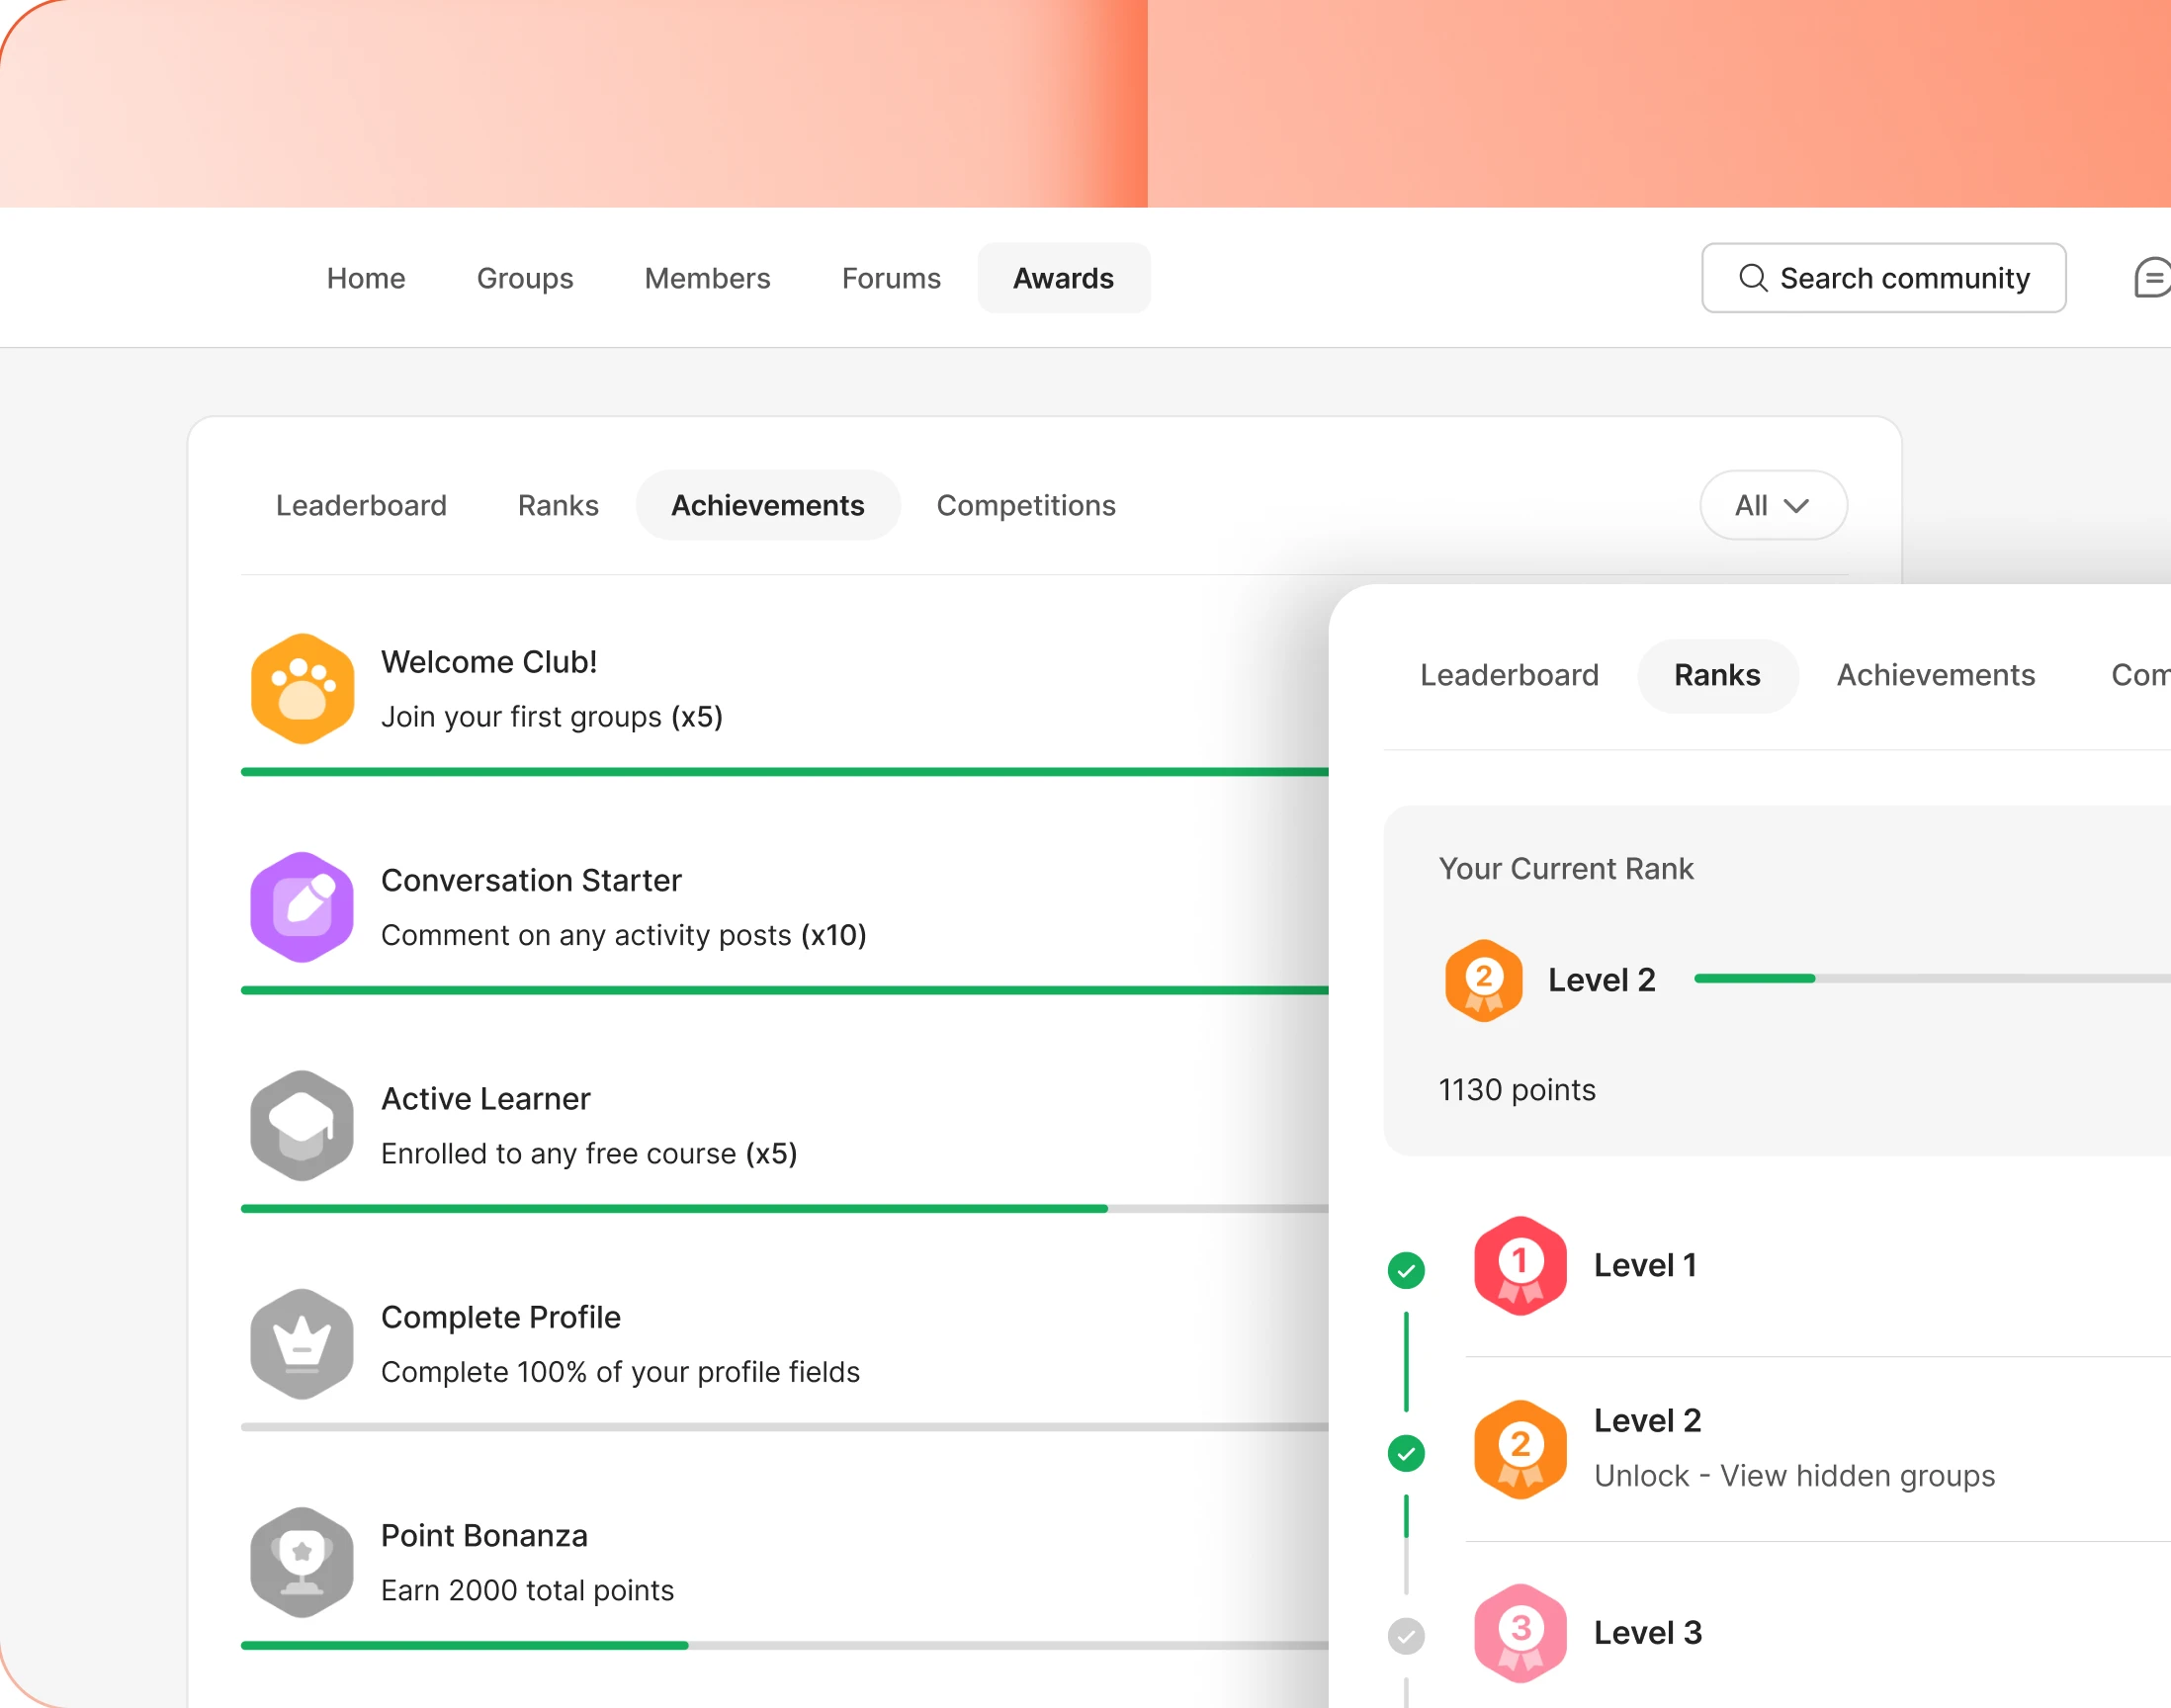Go to the Home nav tab

coord(366,278)
